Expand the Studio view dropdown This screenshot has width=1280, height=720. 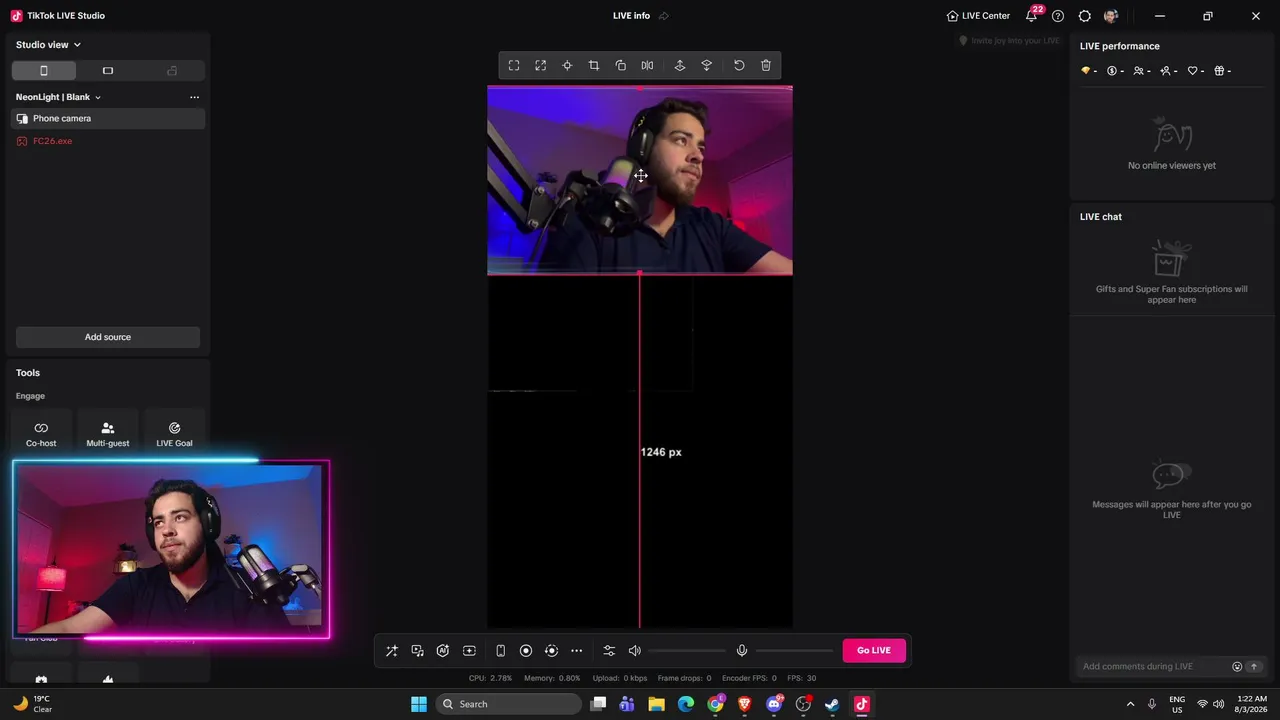48,45
